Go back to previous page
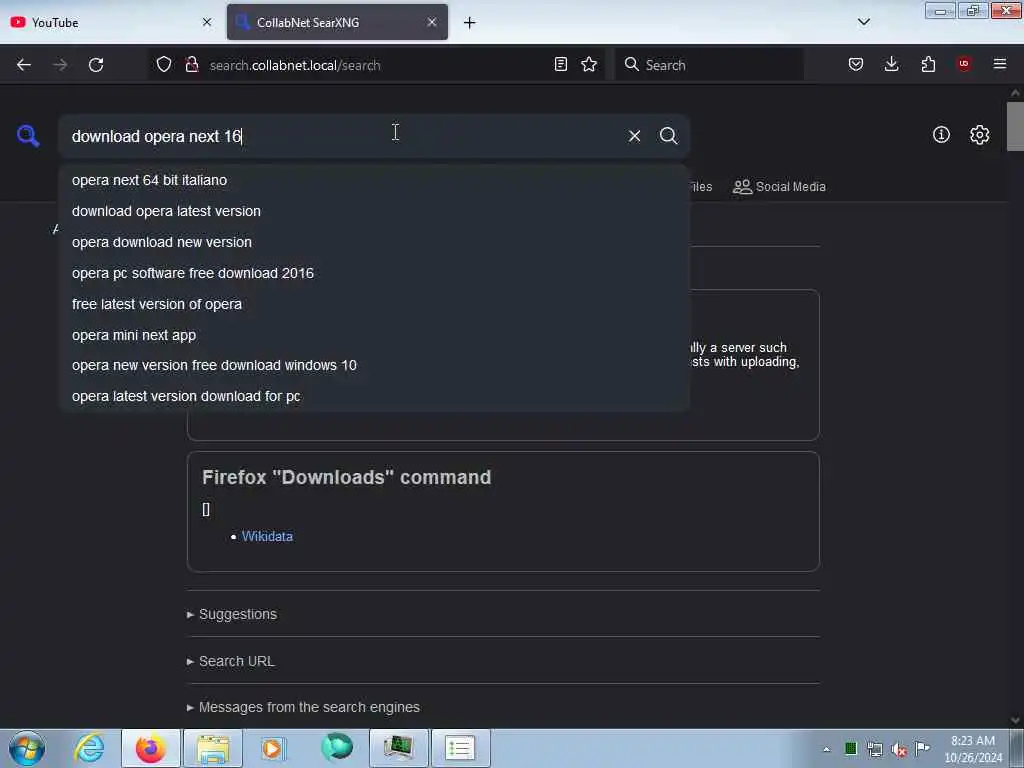This screenshot has height=768, width=1024. [x=24, y=65]
